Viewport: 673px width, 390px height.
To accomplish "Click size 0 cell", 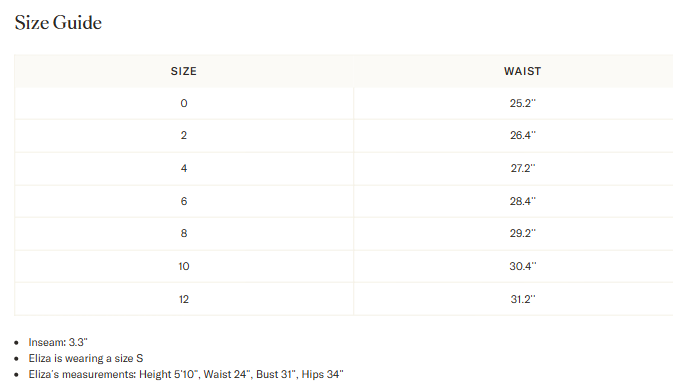I will [x=184, y=103].
